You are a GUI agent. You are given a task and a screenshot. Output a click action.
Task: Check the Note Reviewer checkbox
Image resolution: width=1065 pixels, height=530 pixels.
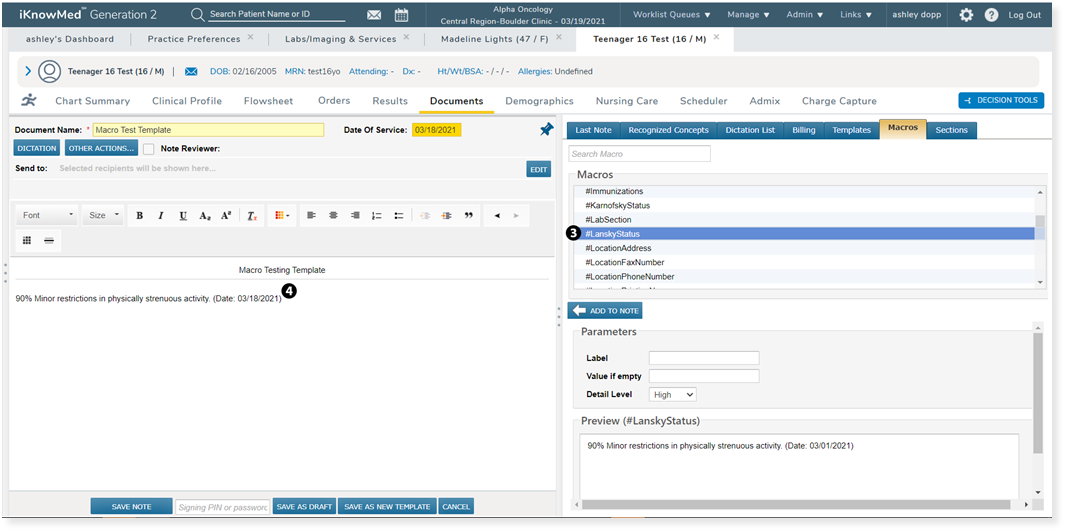[149, 149]
